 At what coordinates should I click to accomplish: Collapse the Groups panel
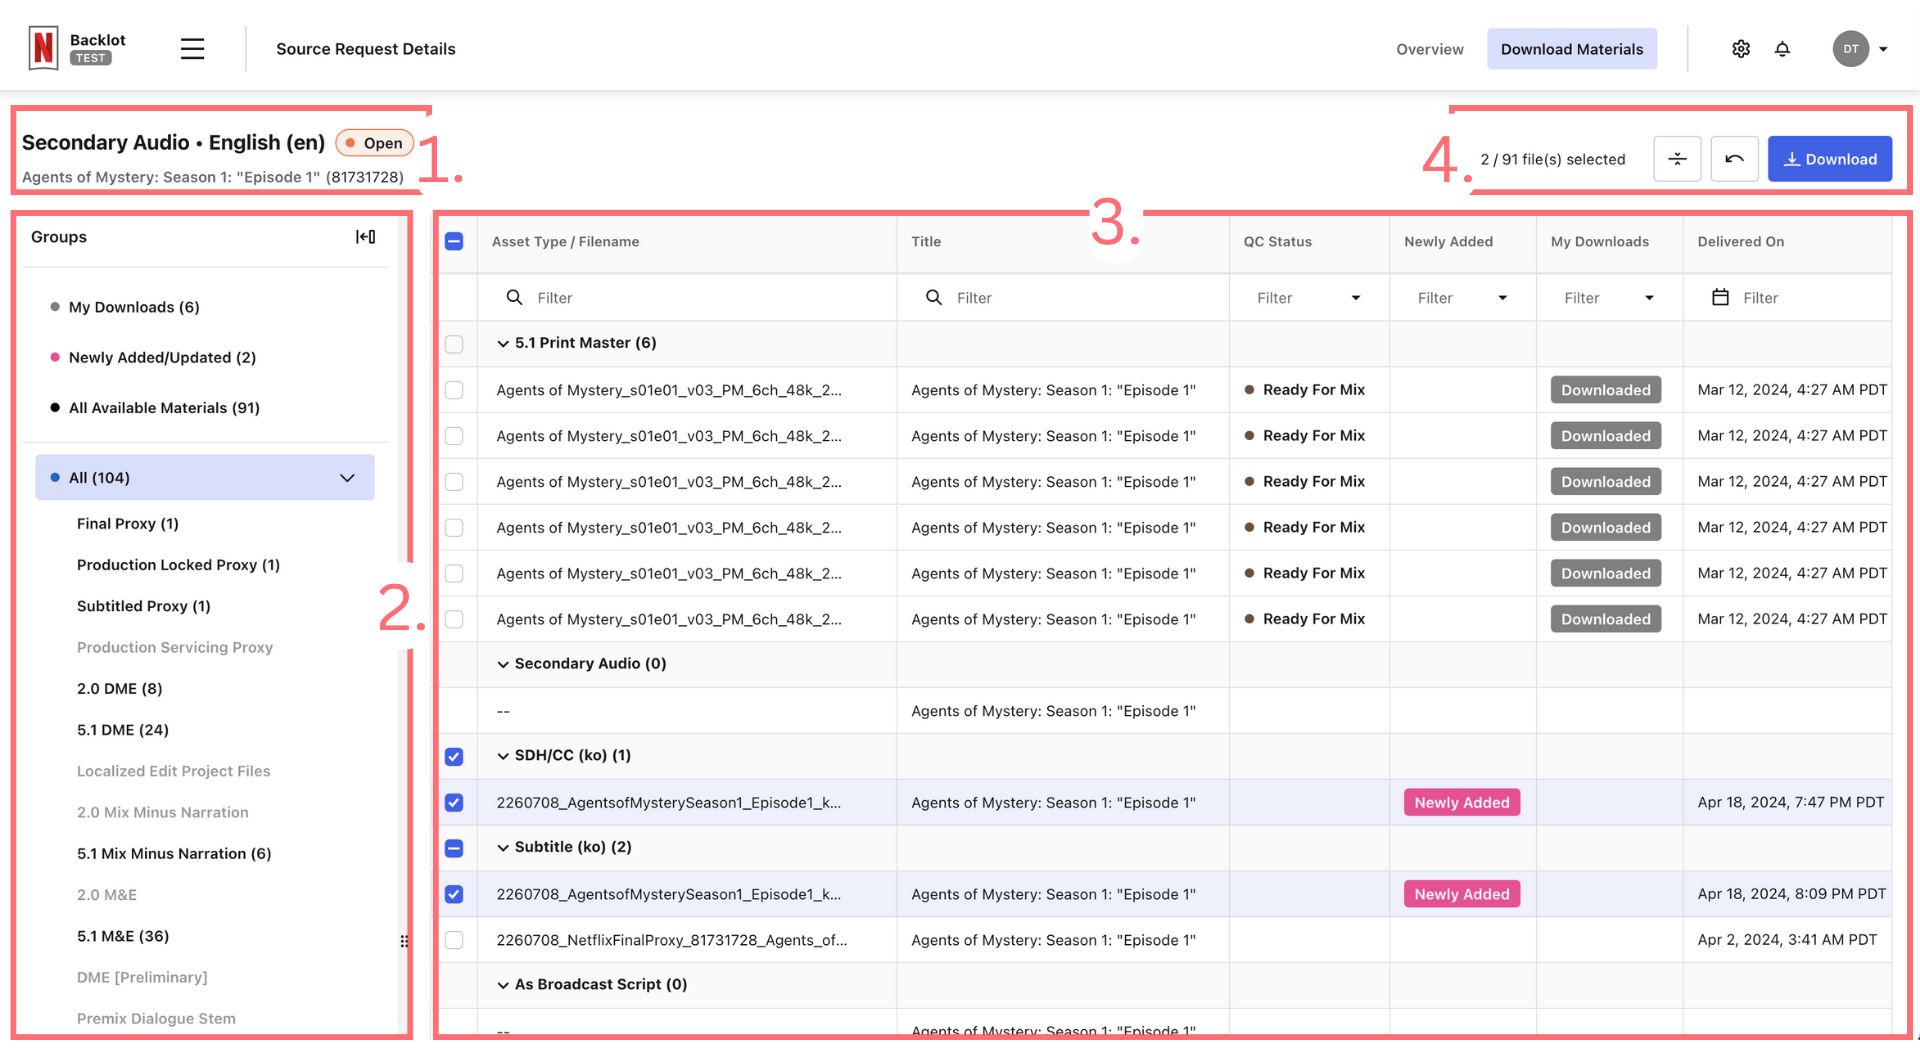click(x=366, y=237)
